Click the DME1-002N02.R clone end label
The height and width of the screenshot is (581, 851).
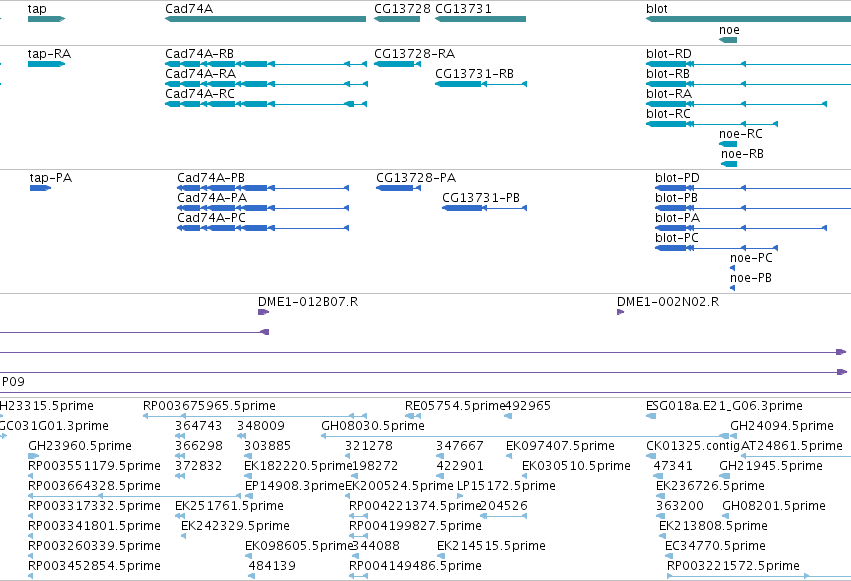point(668,302)
